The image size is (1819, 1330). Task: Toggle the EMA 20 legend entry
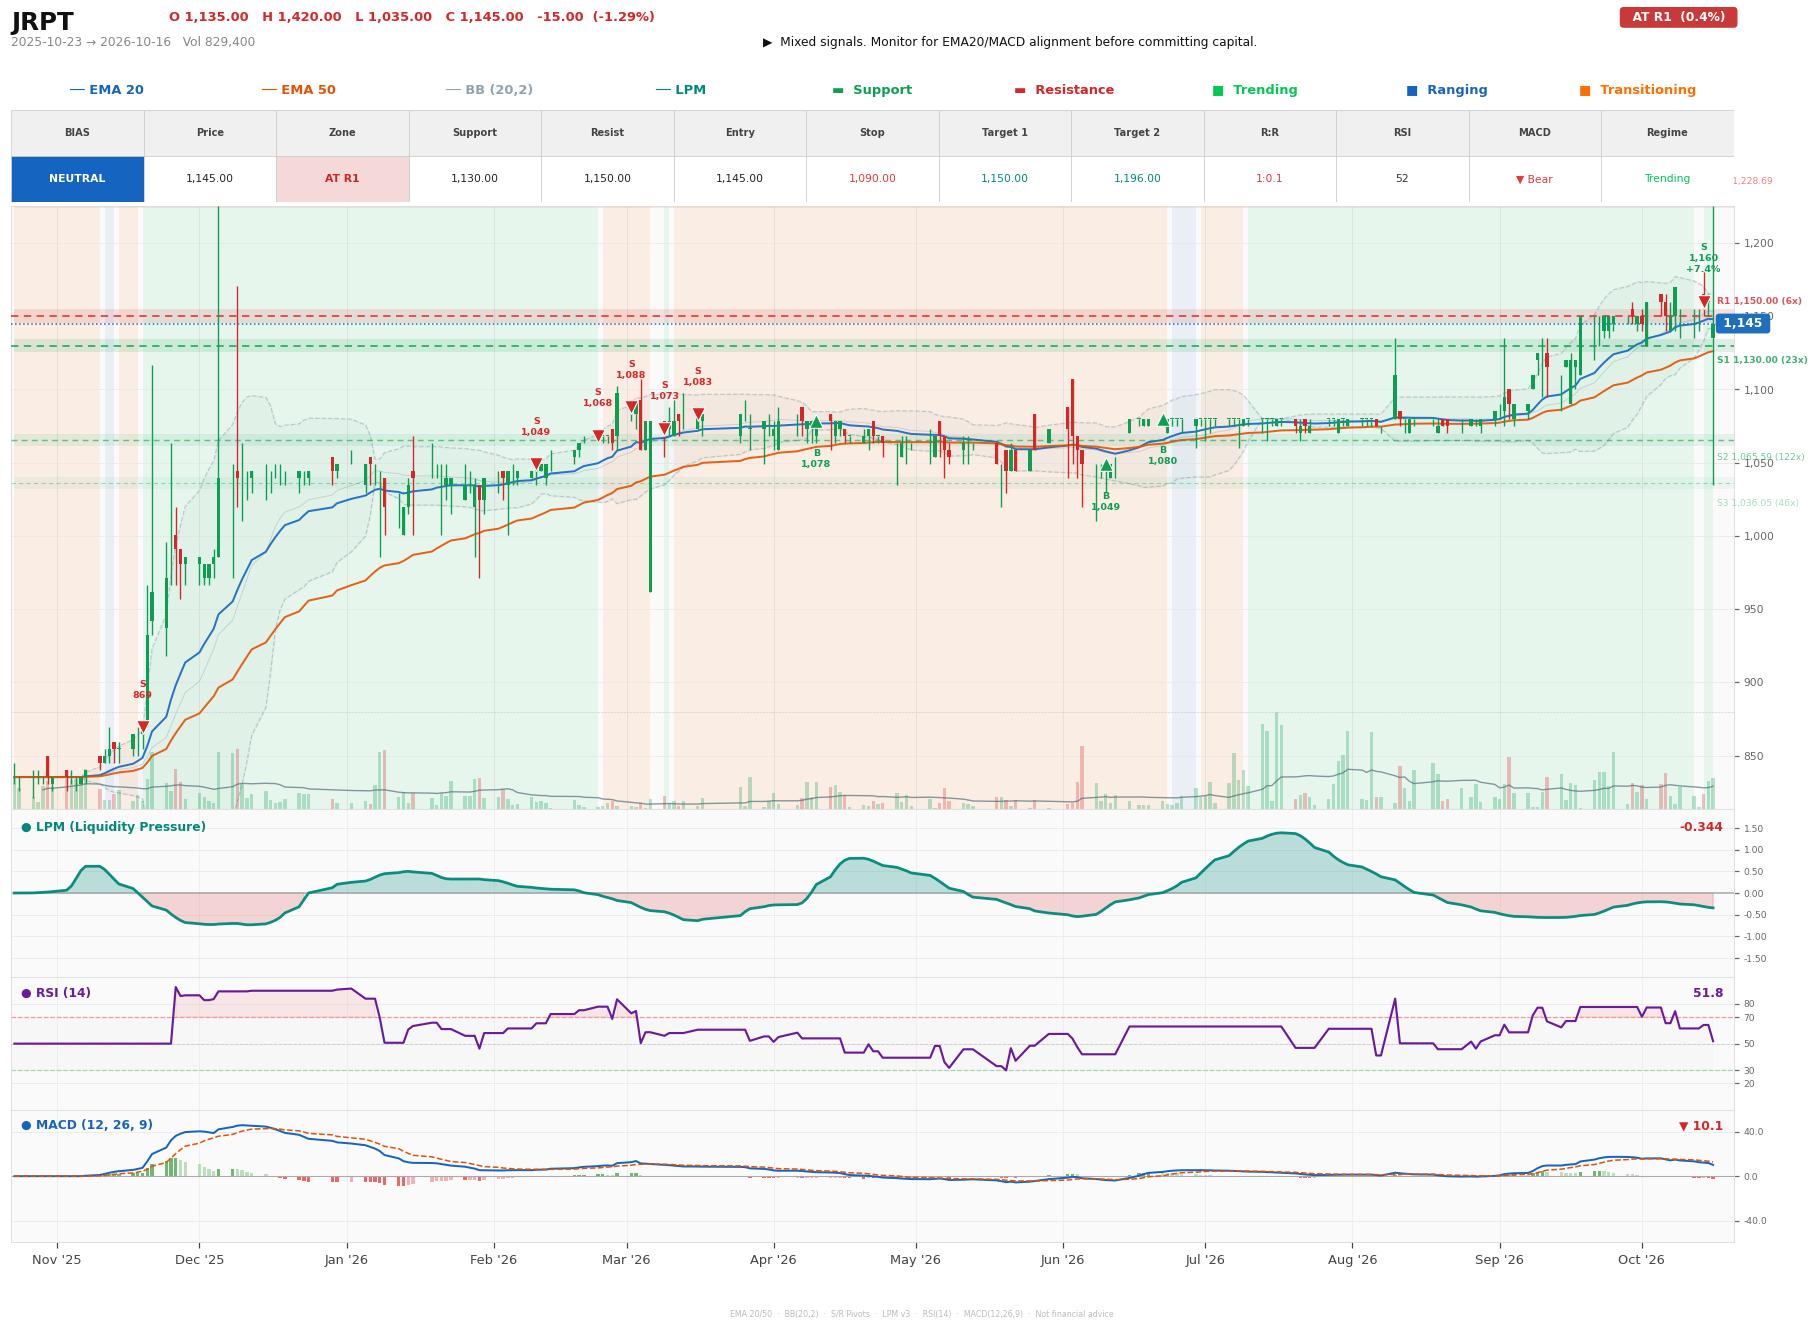tap(107, 90)
